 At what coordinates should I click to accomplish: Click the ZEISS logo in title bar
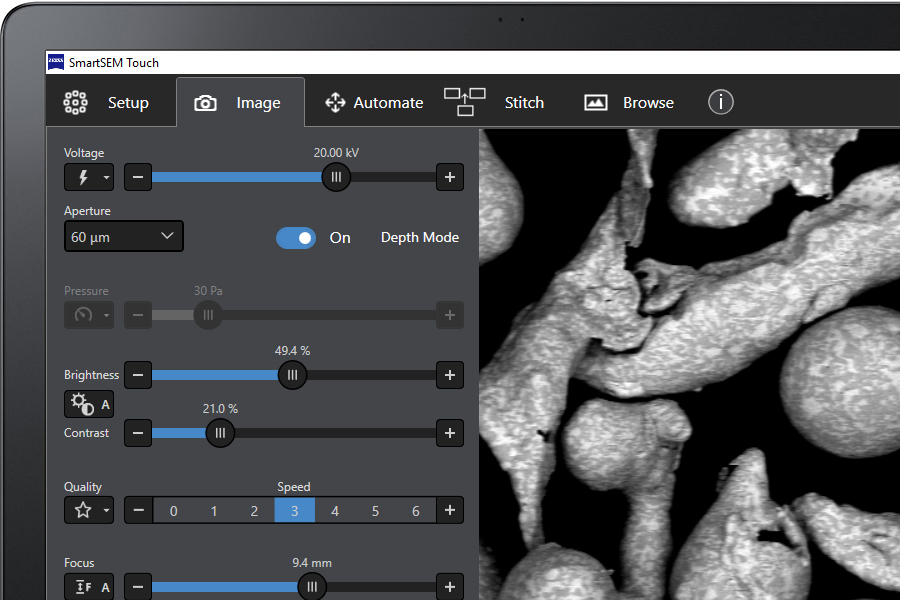coord(56,62)
